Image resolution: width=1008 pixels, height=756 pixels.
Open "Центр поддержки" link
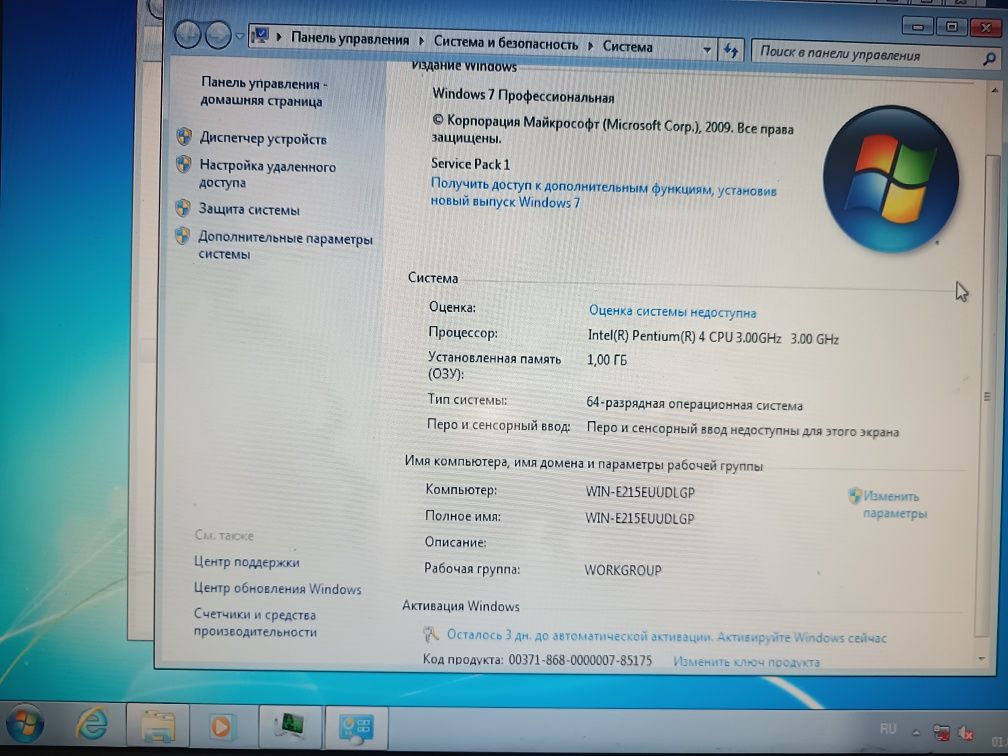[246, 562]
